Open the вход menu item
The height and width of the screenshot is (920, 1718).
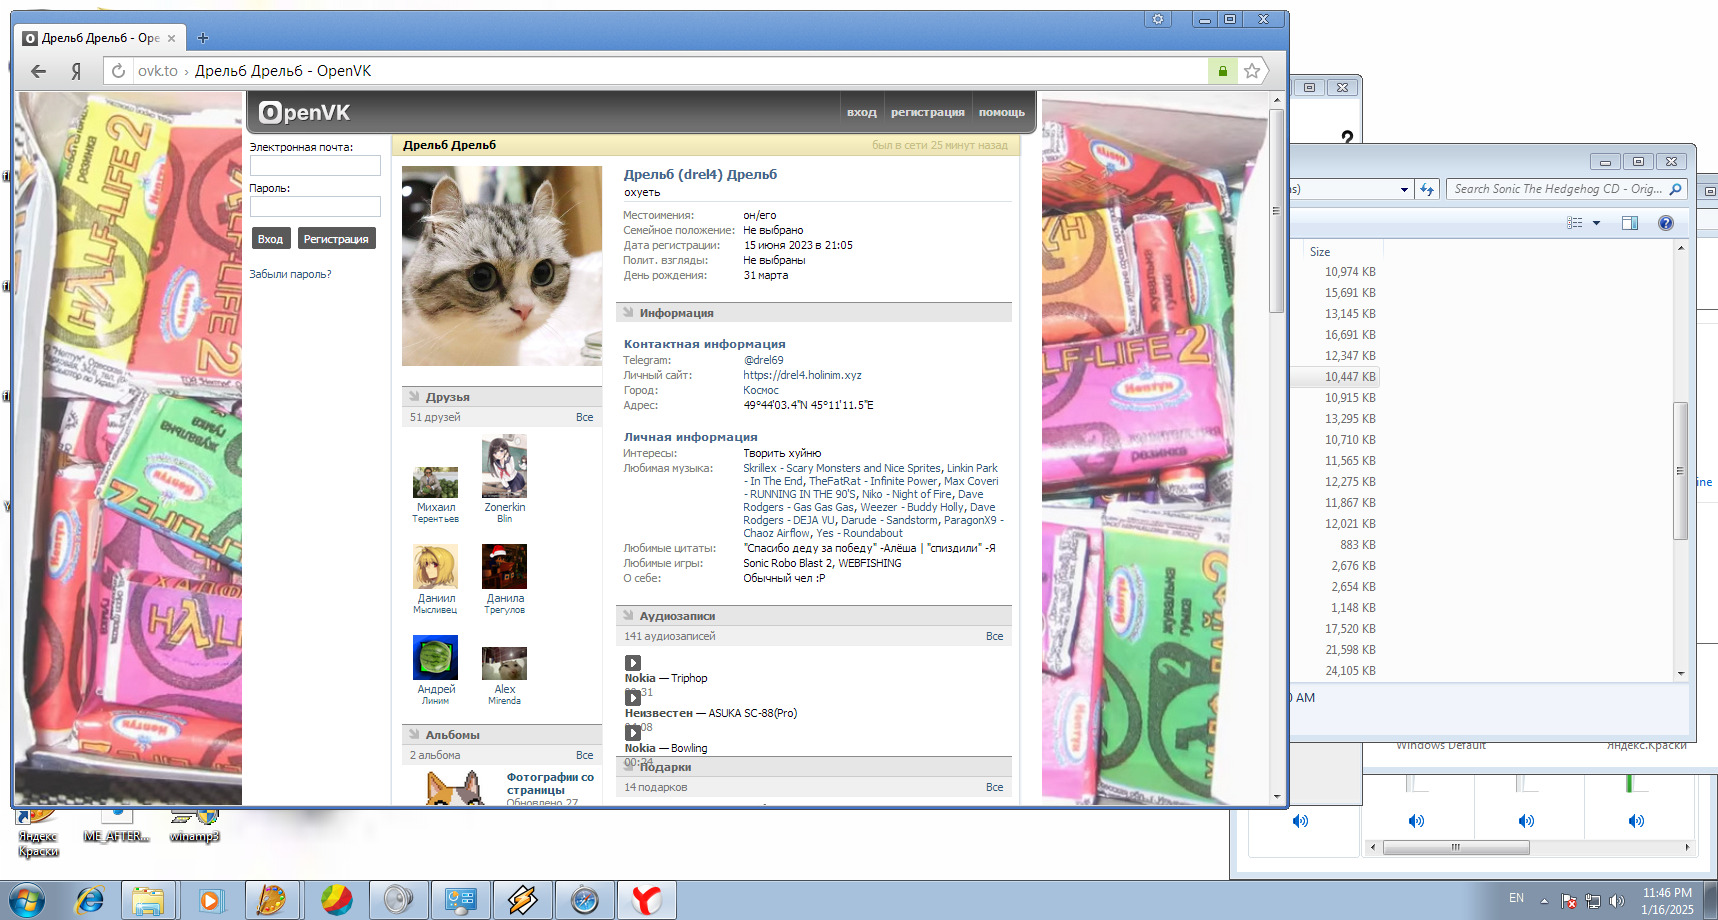tap(862, 112)
